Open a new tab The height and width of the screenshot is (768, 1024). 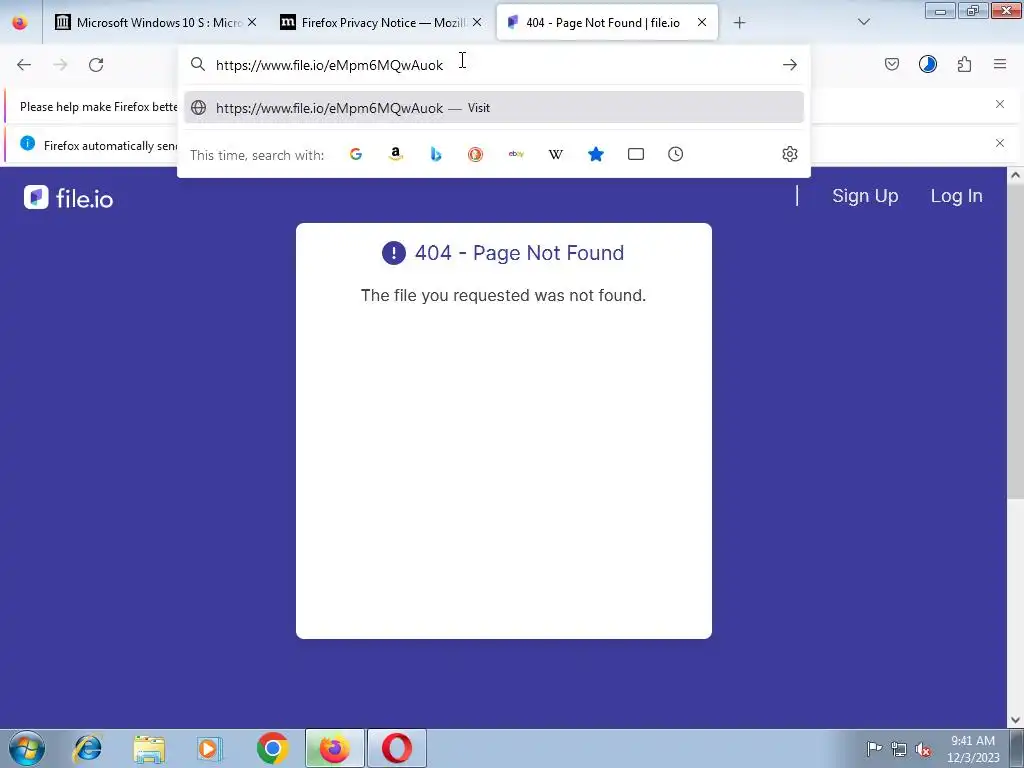tap(739, 23)
